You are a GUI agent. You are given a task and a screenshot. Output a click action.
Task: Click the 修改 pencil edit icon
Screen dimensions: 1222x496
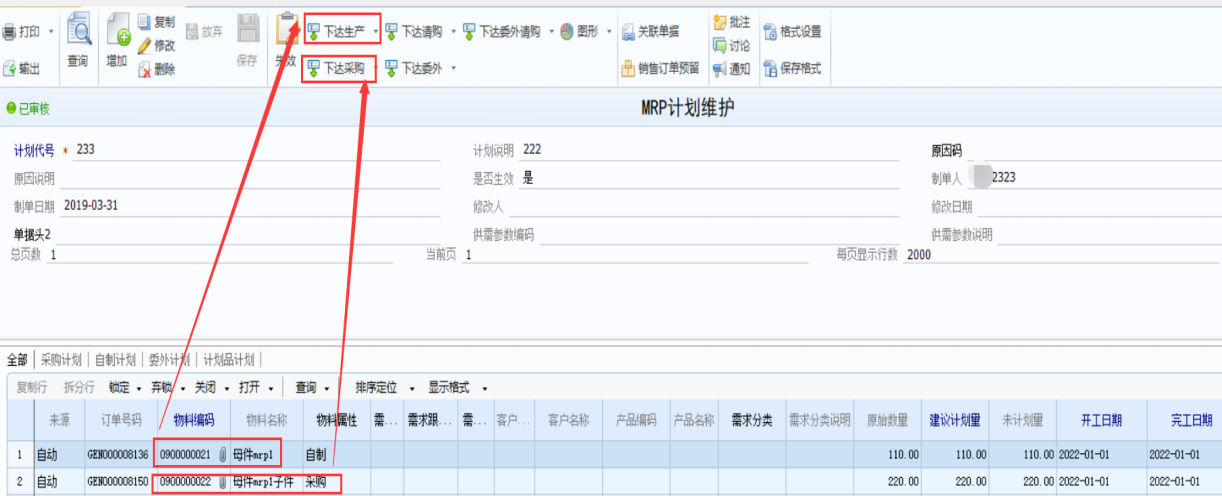[145, 45]
